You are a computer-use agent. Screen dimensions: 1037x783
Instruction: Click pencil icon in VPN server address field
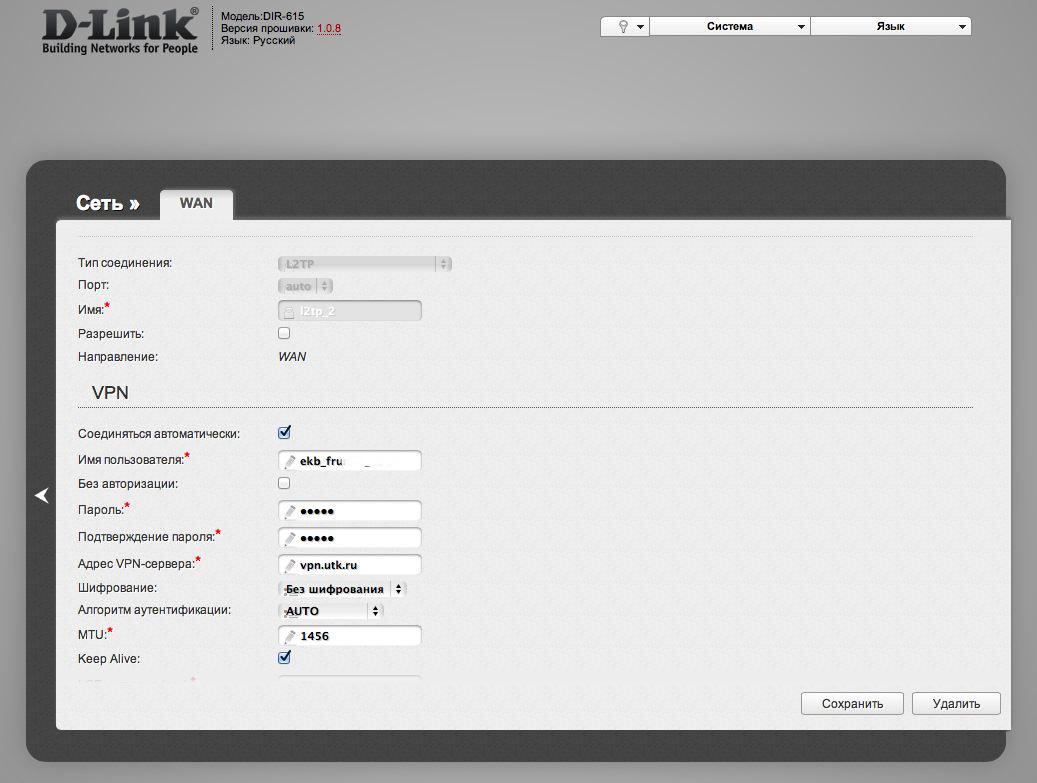pos(290,565)
